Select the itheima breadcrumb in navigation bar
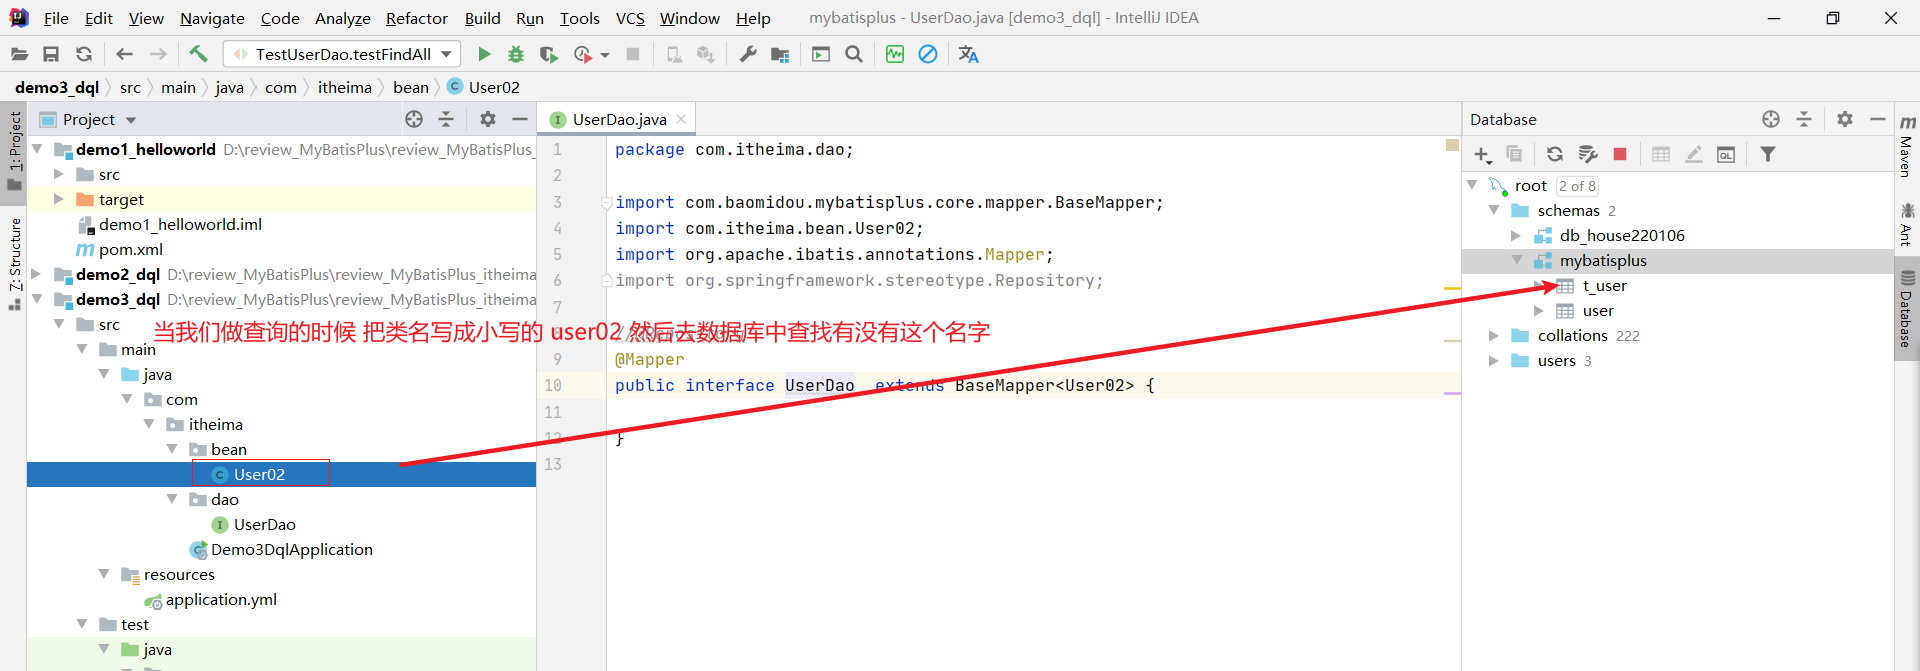The width and height of the screenshot is (1920, 671). point(345,87)
